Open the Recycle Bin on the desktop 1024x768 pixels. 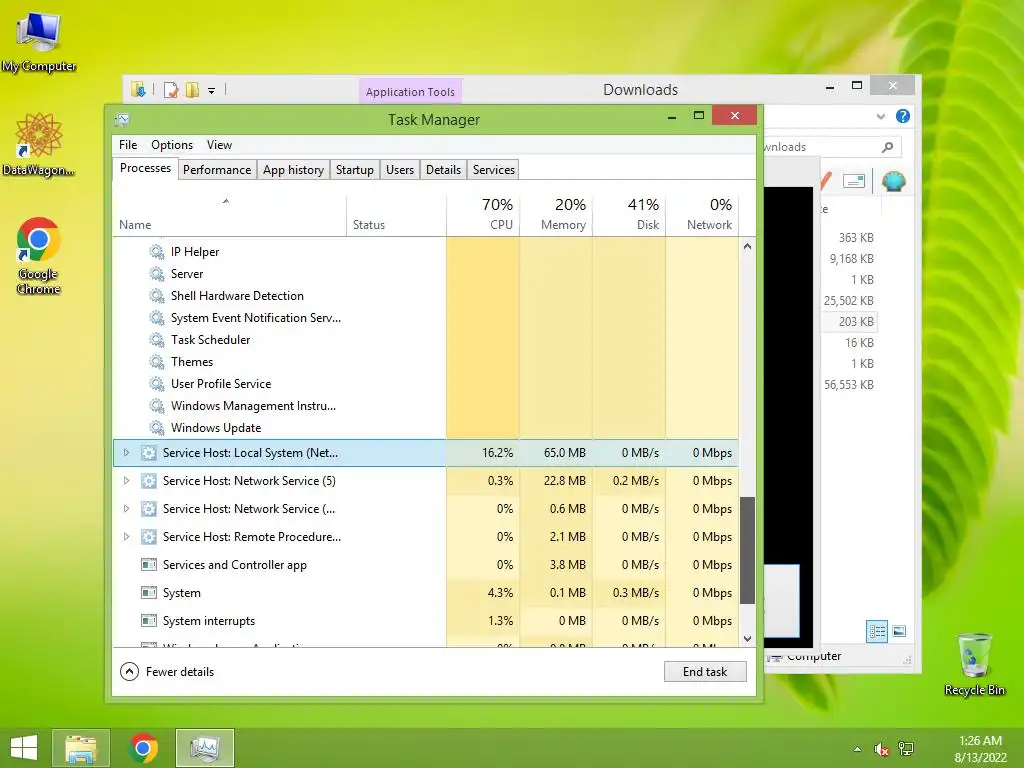(974, 664)
